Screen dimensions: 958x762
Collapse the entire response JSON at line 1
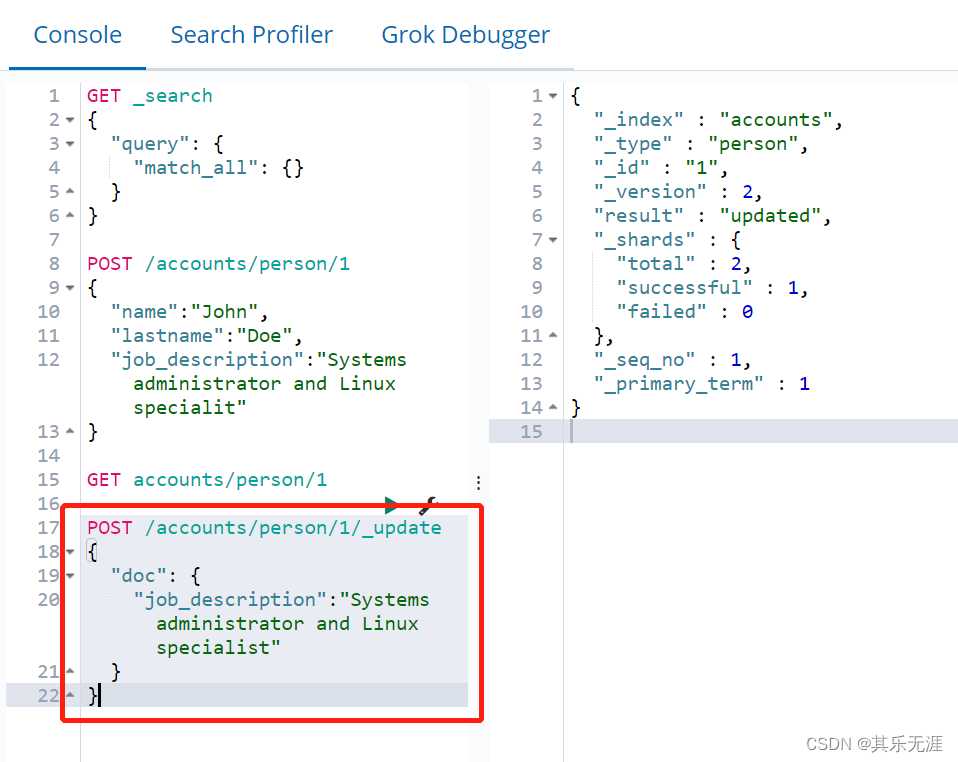click(555, 95)
